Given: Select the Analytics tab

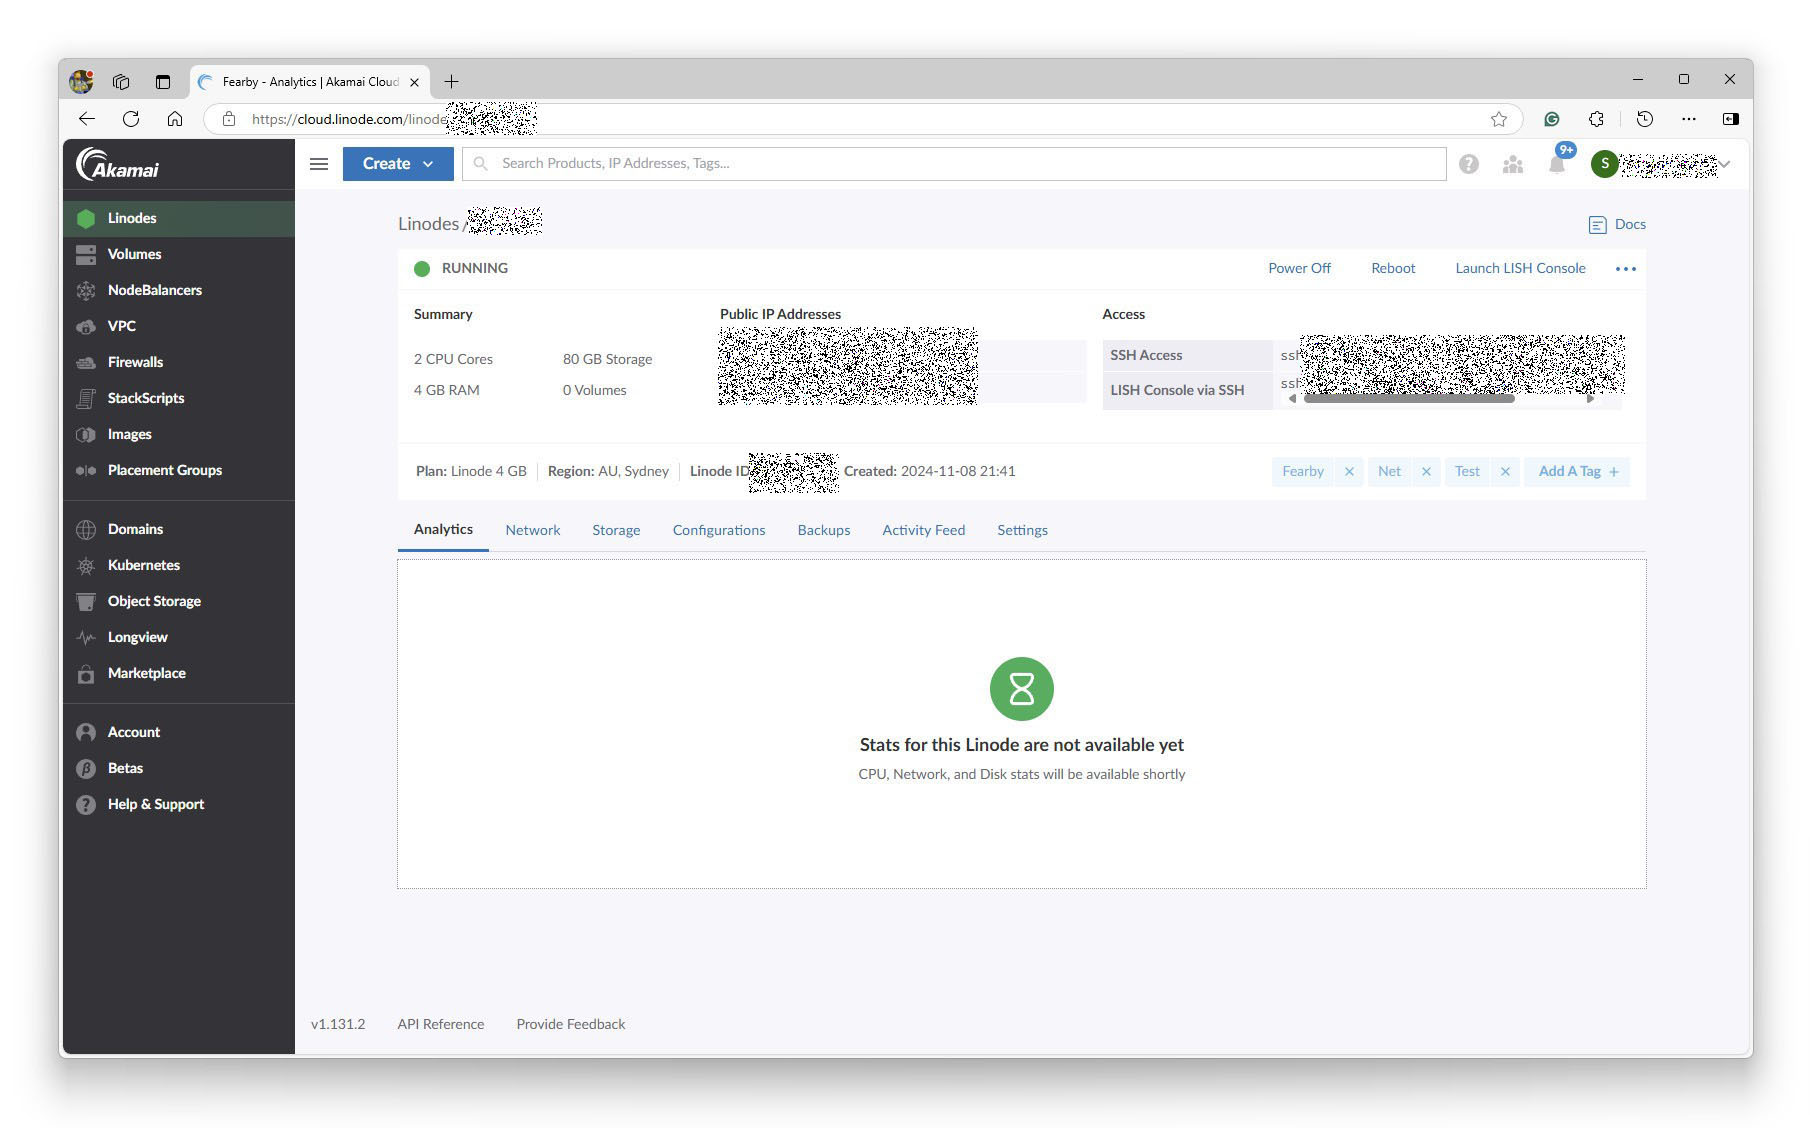Looking at the screenshot, I should [443, 530].
